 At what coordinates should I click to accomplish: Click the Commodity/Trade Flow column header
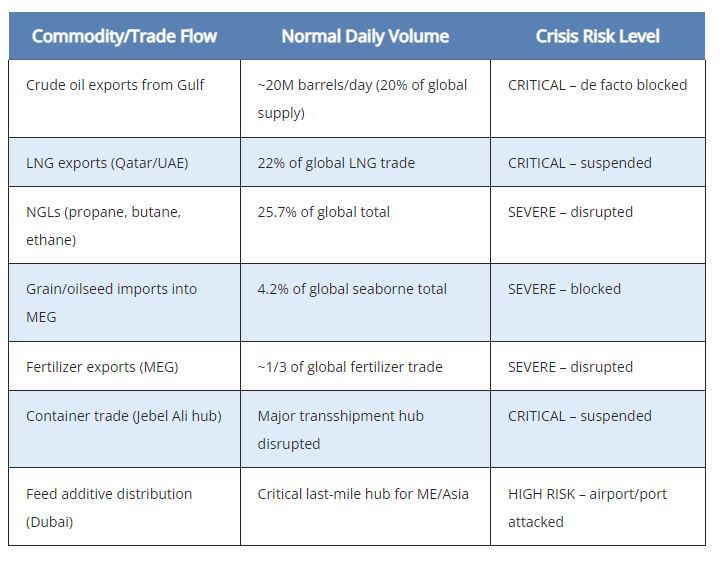tap(124, 36)
